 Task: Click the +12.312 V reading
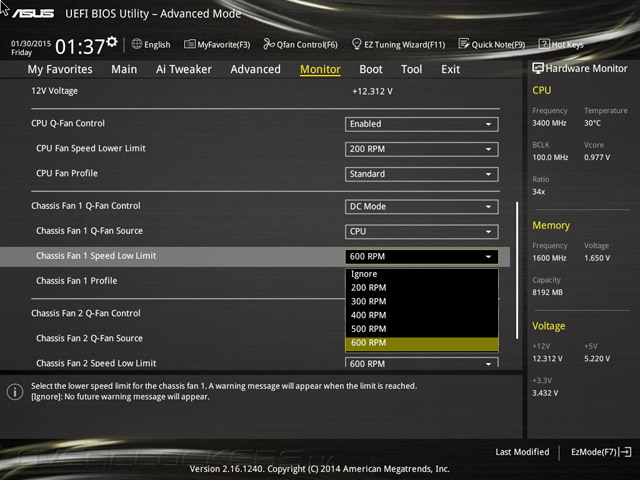pyautogui.click(x=372, y=91)
